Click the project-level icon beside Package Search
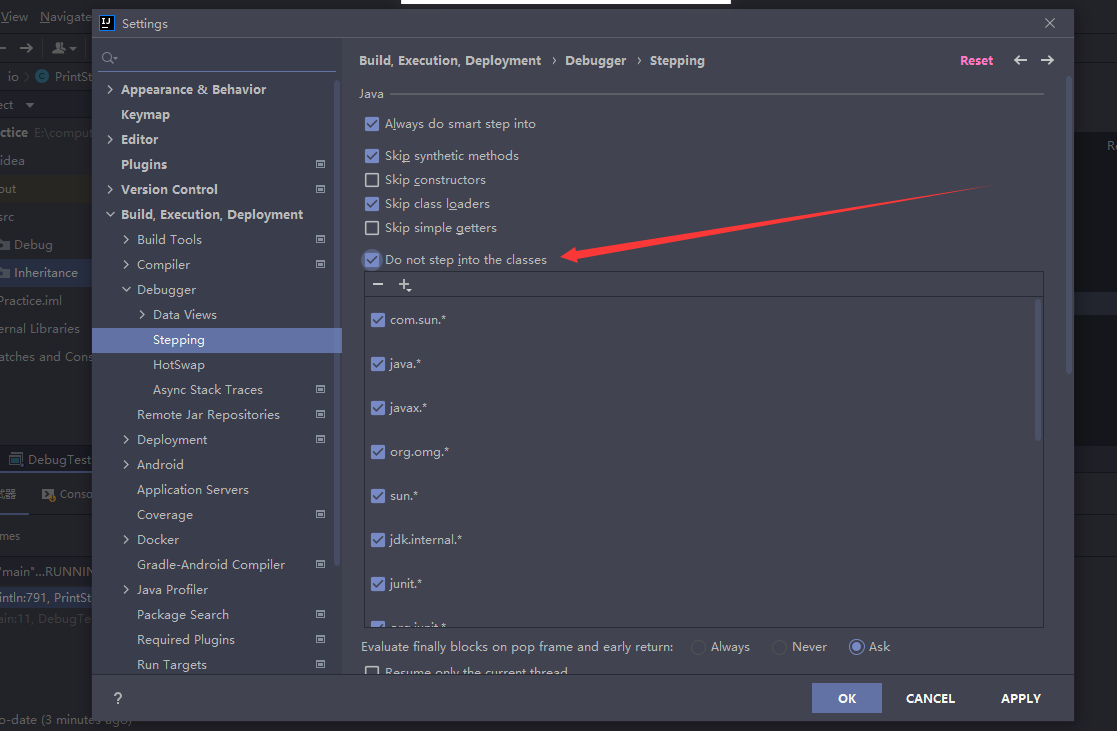This screenshot has height=731, width=1117. [x=321, y=614]
